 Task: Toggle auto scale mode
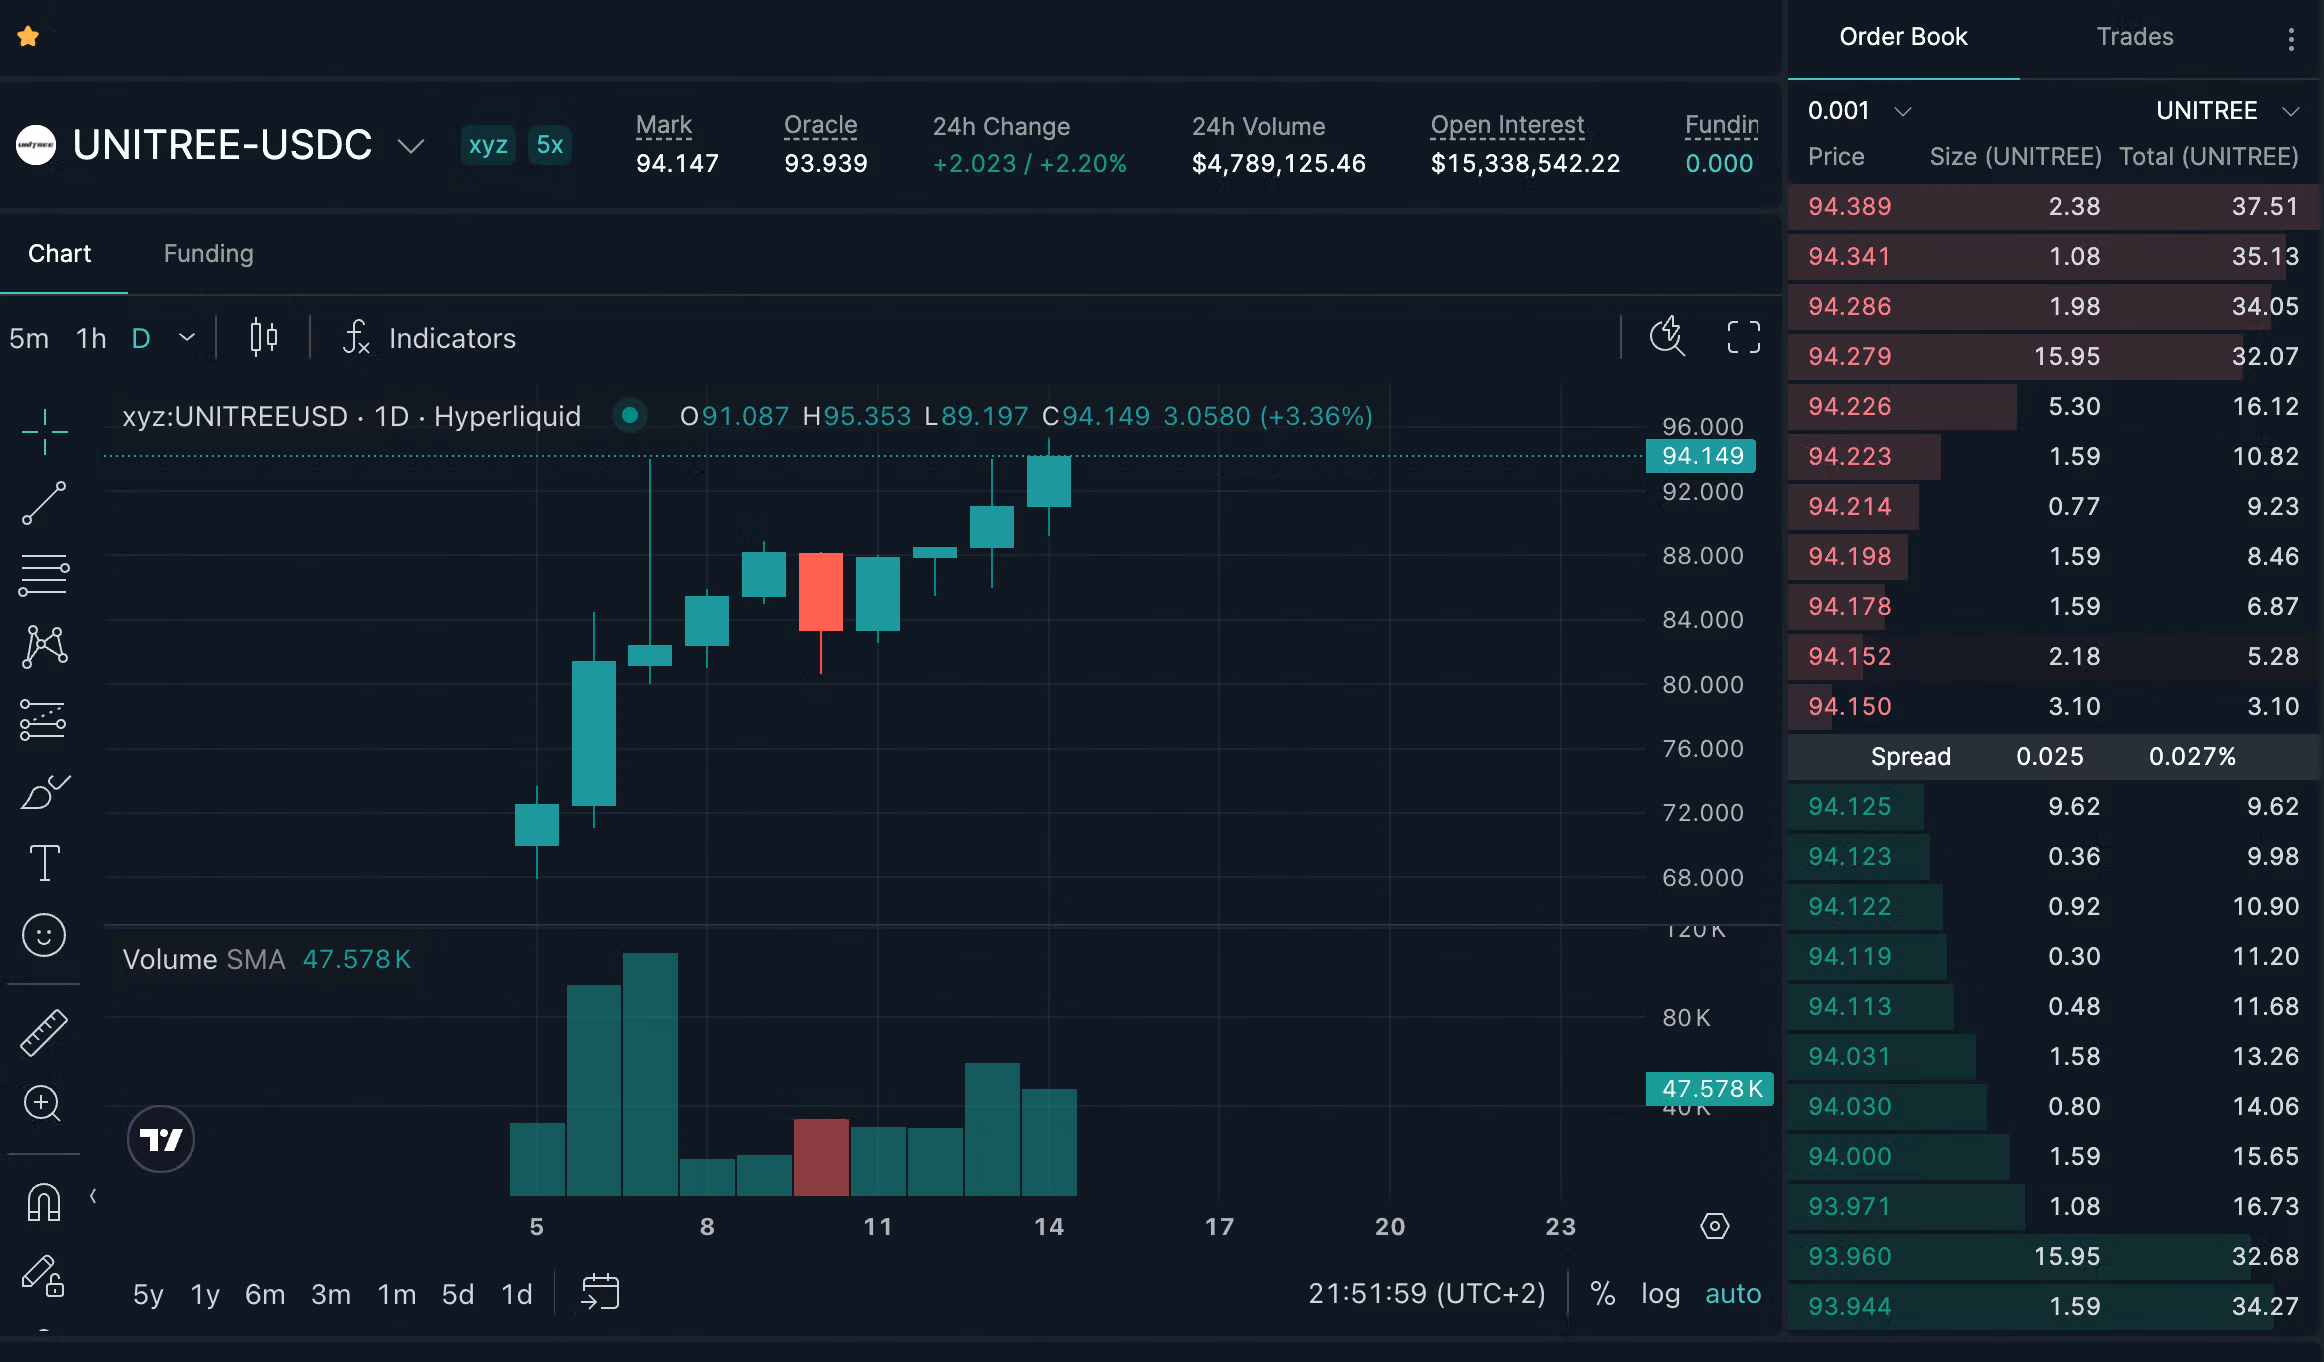pyautogui.click(x=1733, y=1294)
